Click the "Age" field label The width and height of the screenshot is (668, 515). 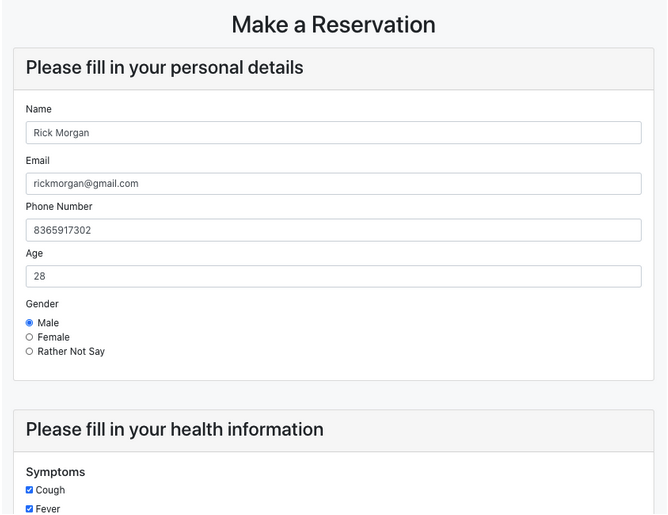click(35, 254)
